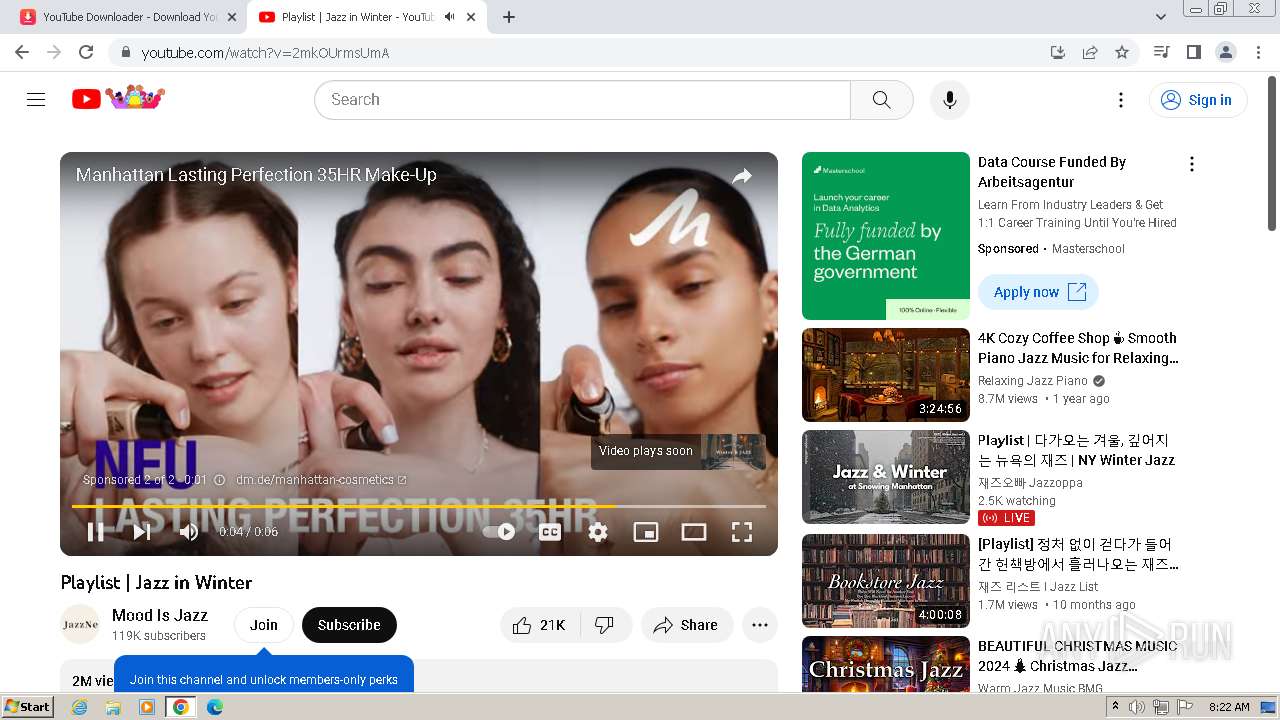Open Mood Is Jazz channel name

pyautogui.click(x=160, y=615)
